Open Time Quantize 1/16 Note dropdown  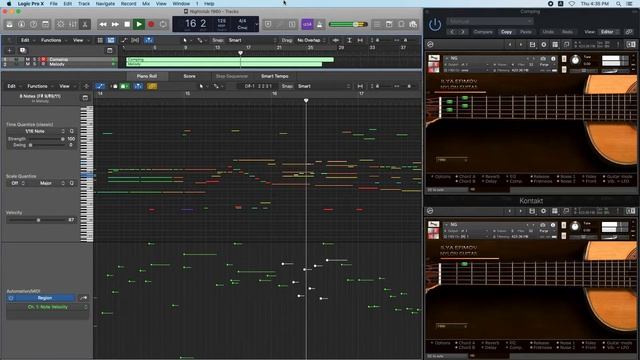pos(37,131)
